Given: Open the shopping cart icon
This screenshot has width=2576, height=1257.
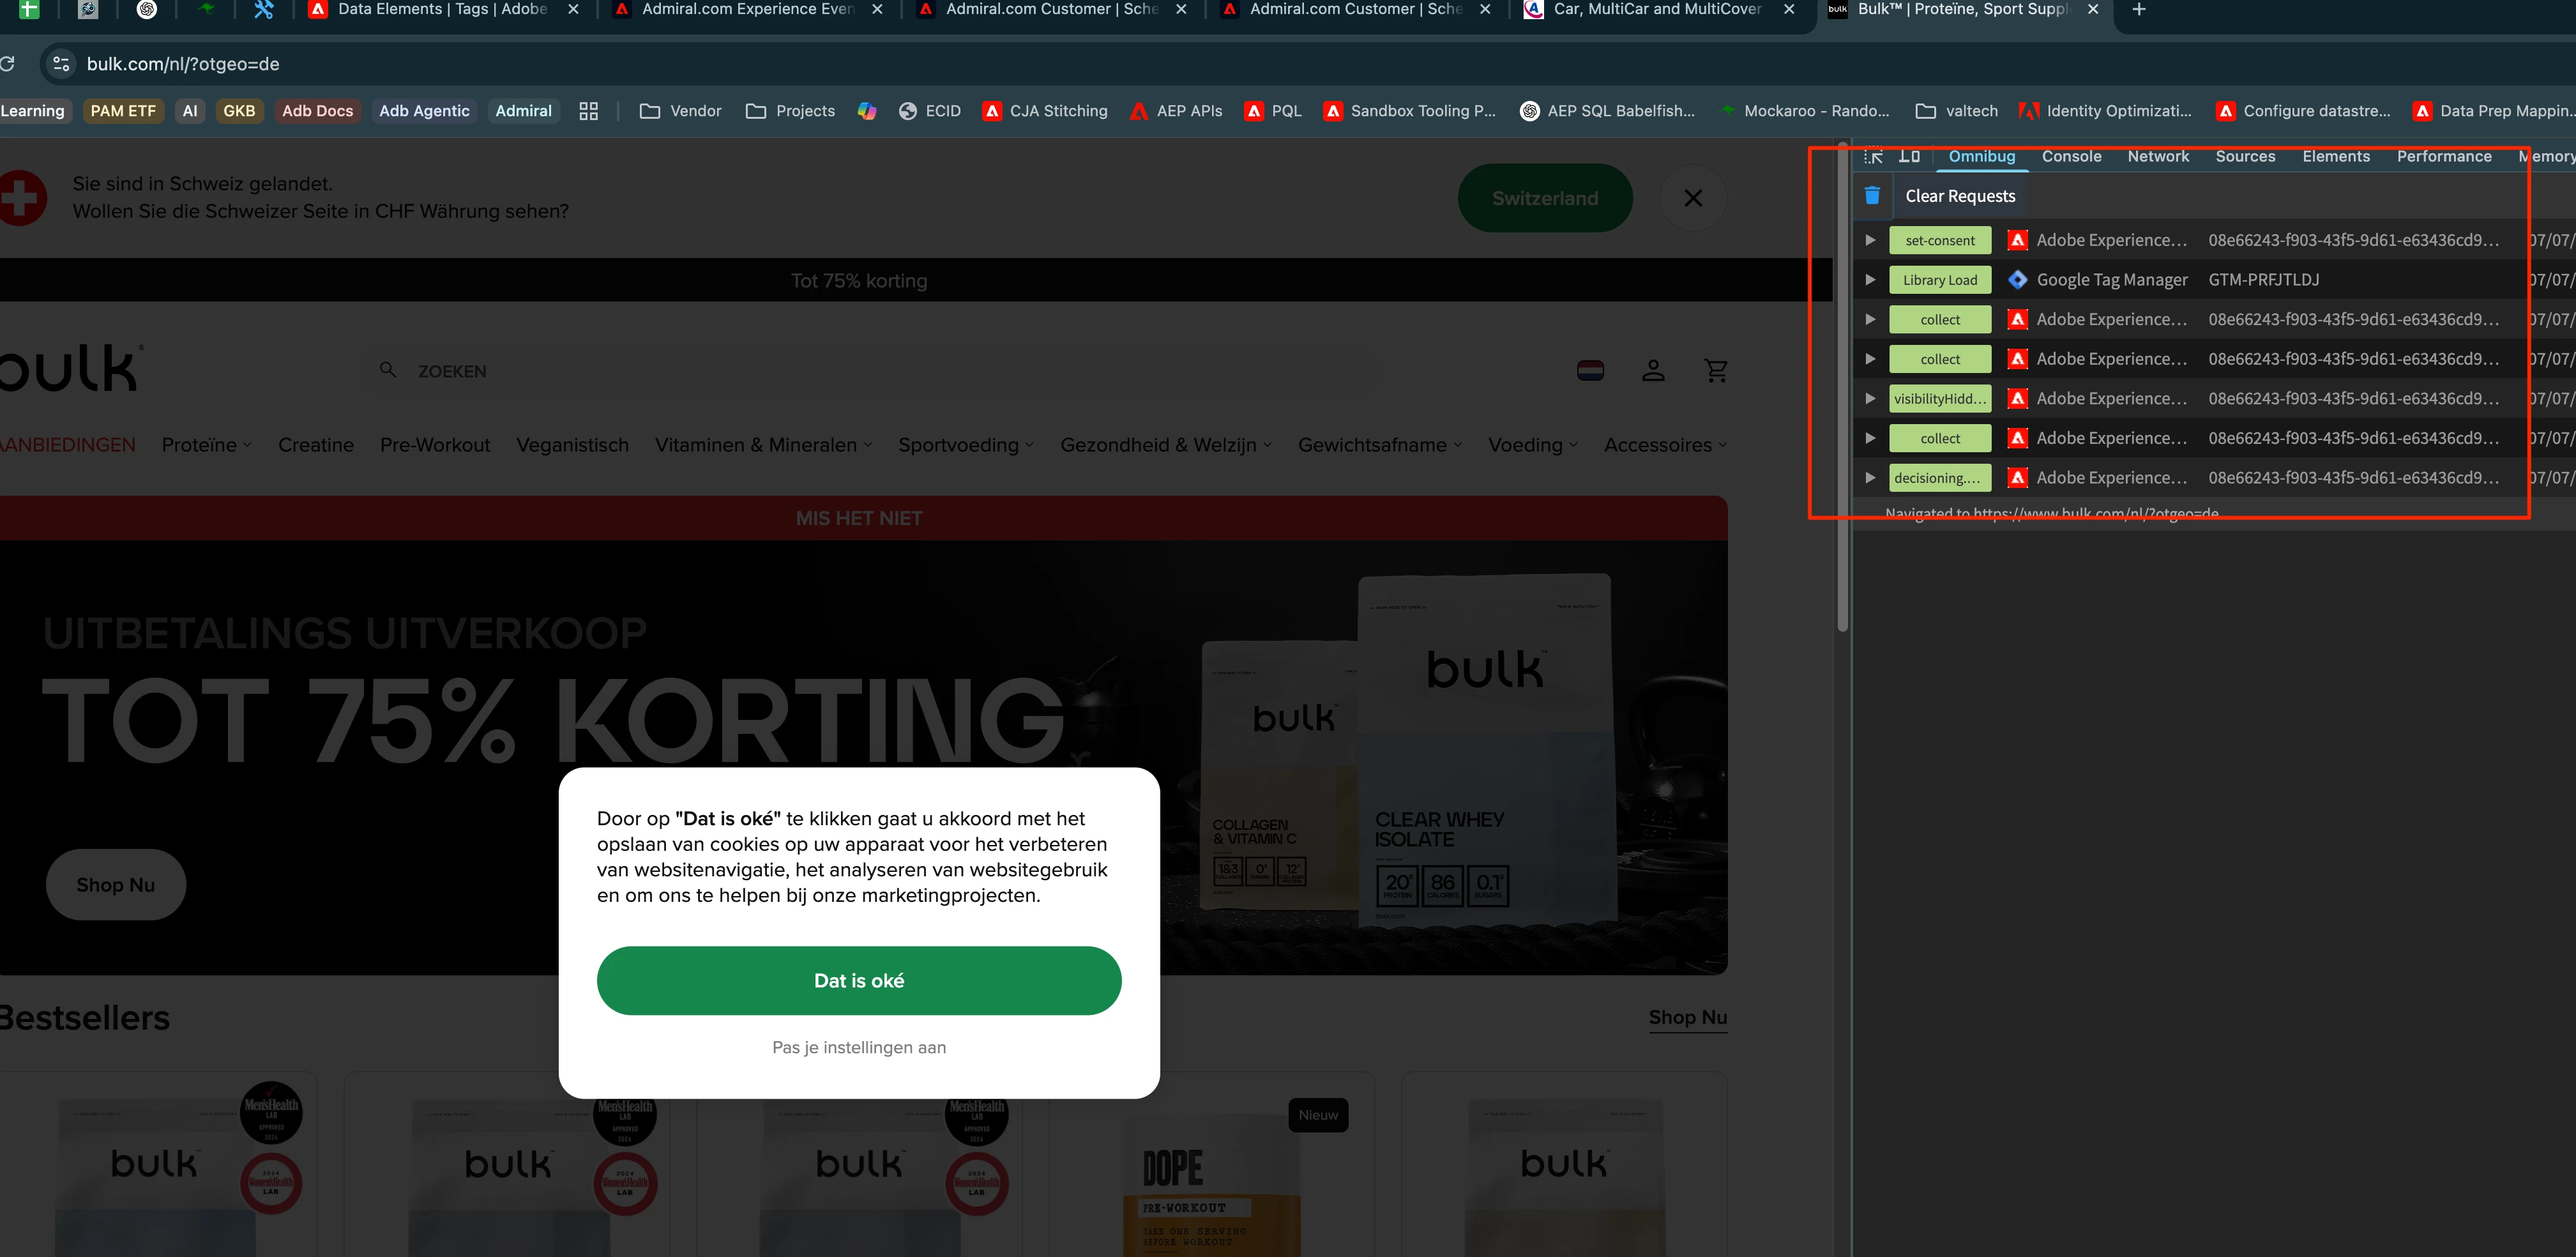Looking at the screenshot, I should click(x=1716, y=371).
